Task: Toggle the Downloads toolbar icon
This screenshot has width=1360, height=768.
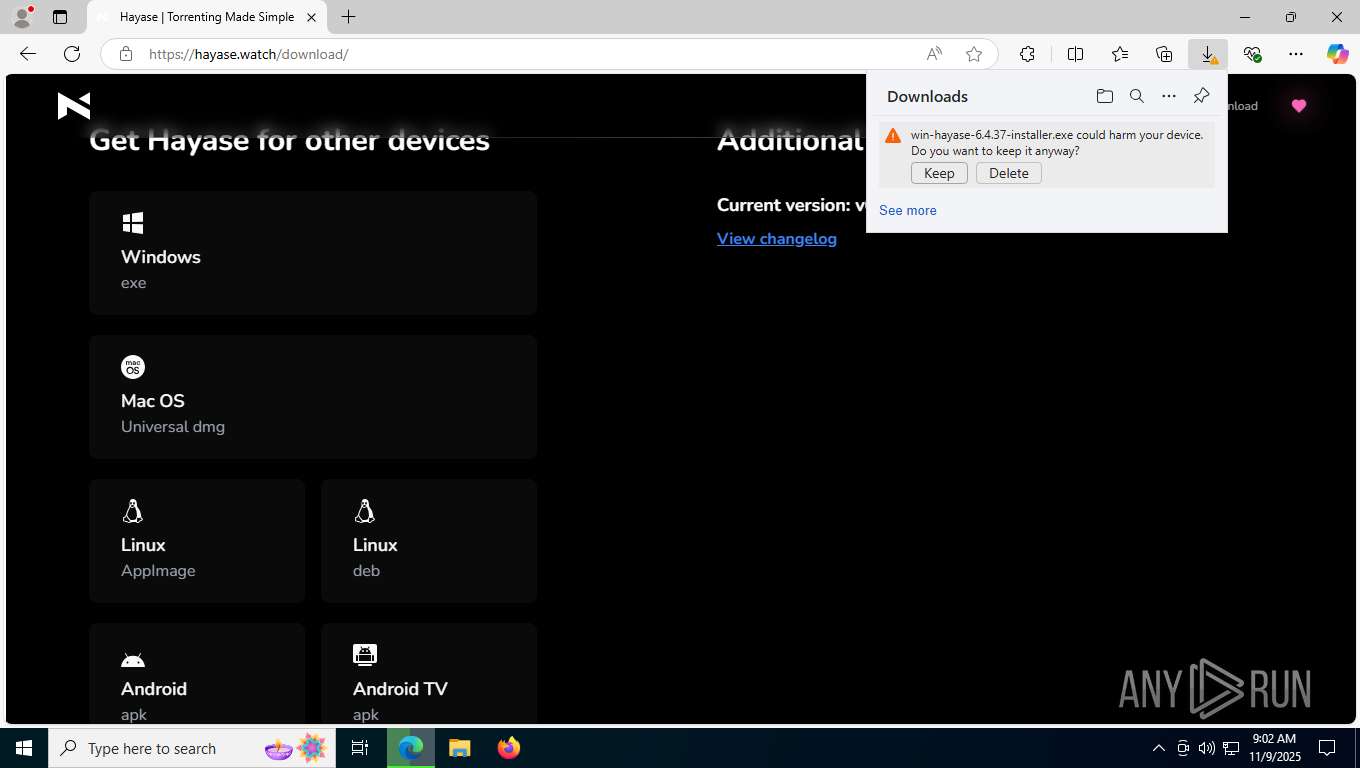Action: click(x=1208, y=54)
